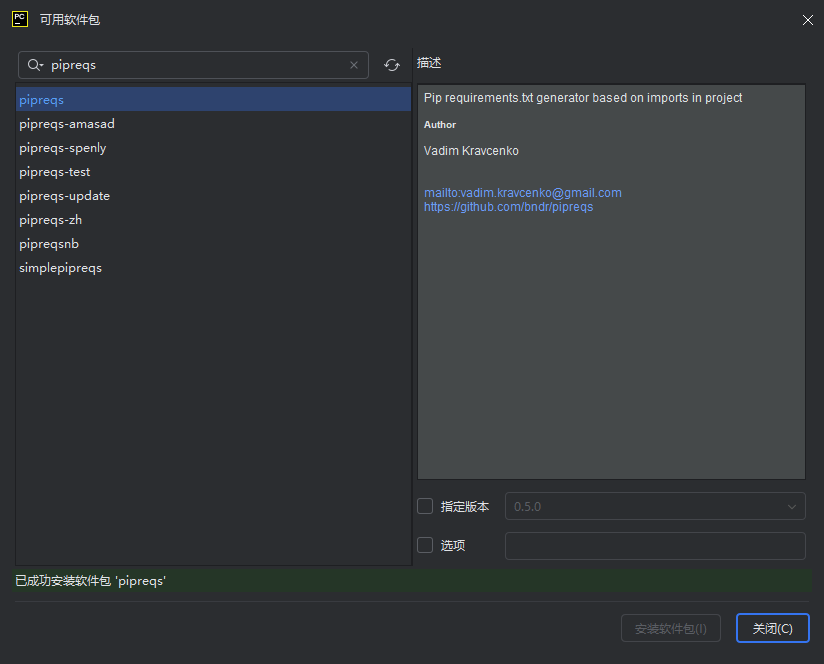Select pipreqs-spenly package
Image resolution: width=824 pixels, height=664 pixels.
[x=213, y=148]
